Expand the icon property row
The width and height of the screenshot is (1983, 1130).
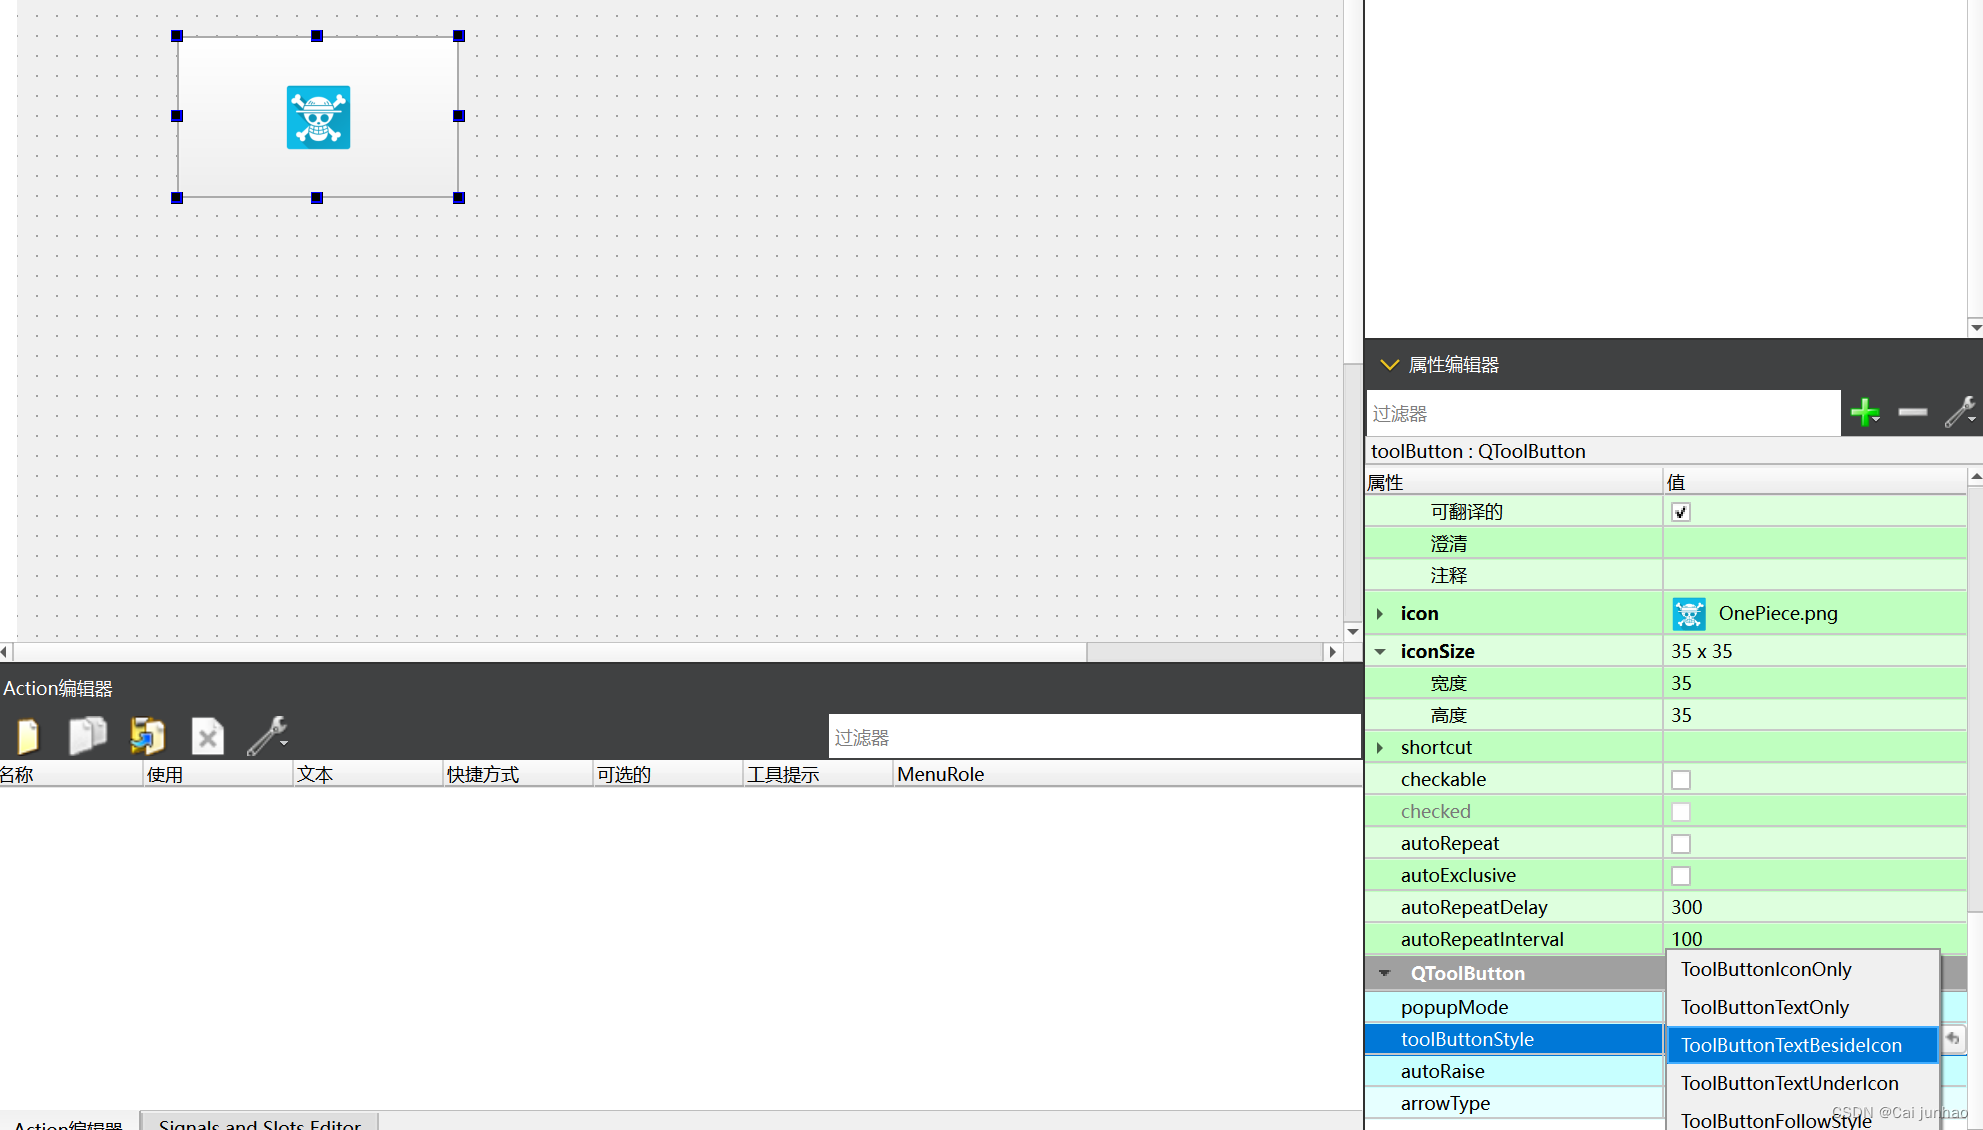[1380, 613]
